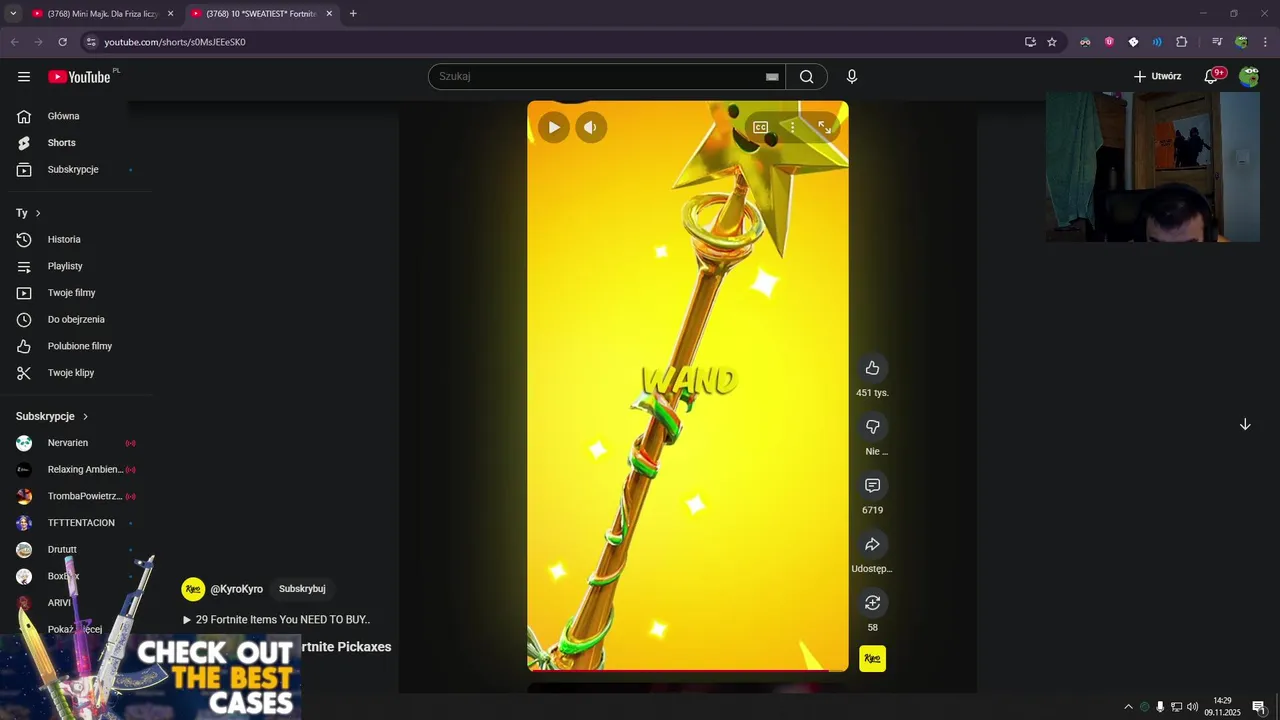The height and width of the screenshot is (720, 1280).
Task: Open the YouTube hamburger guide menu
Action: point(24,77)
